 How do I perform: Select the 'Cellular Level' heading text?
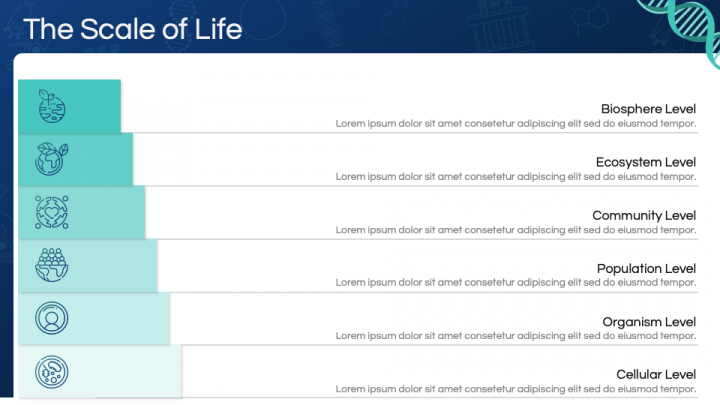pos(656,374)
